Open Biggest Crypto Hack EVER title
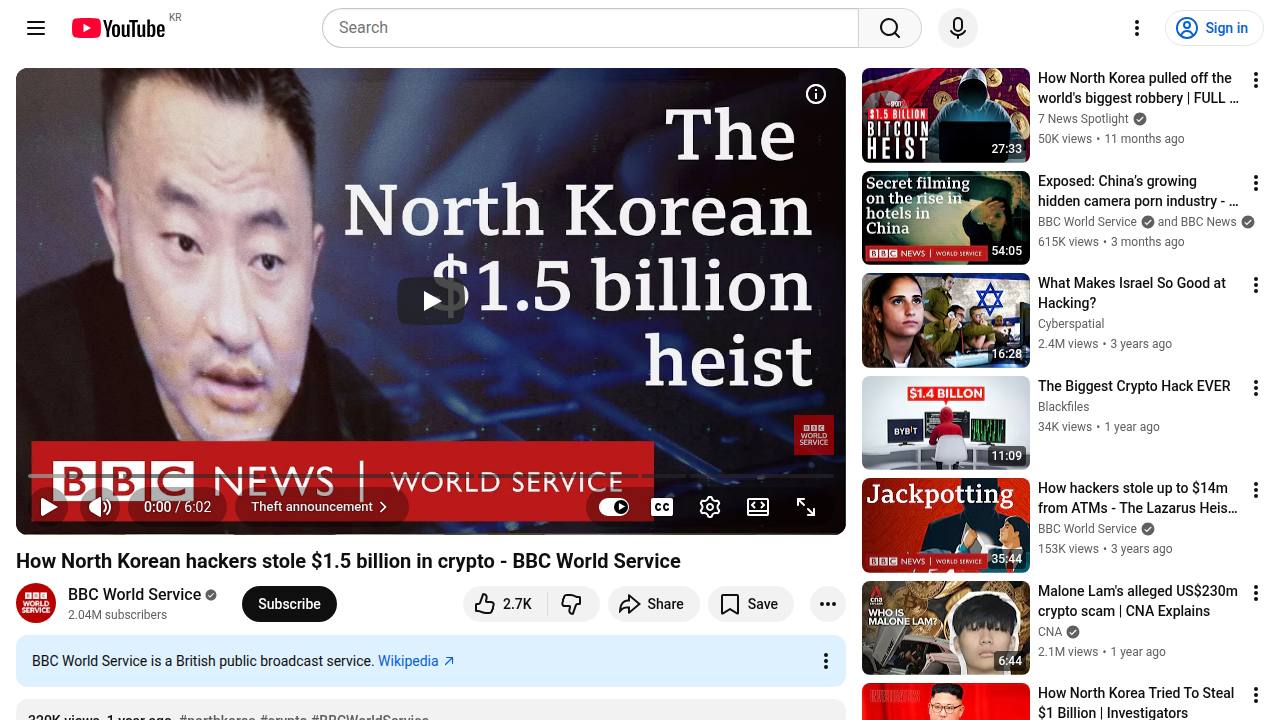1280x720 pixels. tap(1134, 386)
